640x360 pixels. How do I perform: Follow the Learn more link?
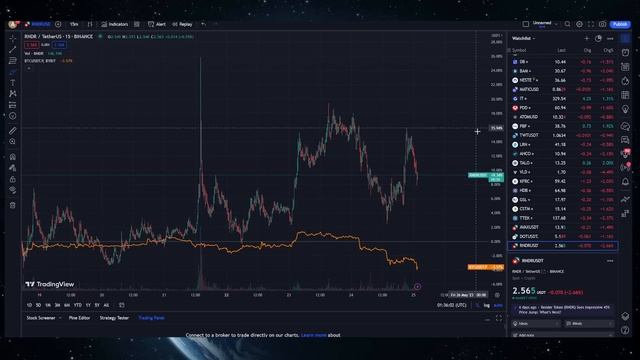pyautogui.click(x=313, y=335)
